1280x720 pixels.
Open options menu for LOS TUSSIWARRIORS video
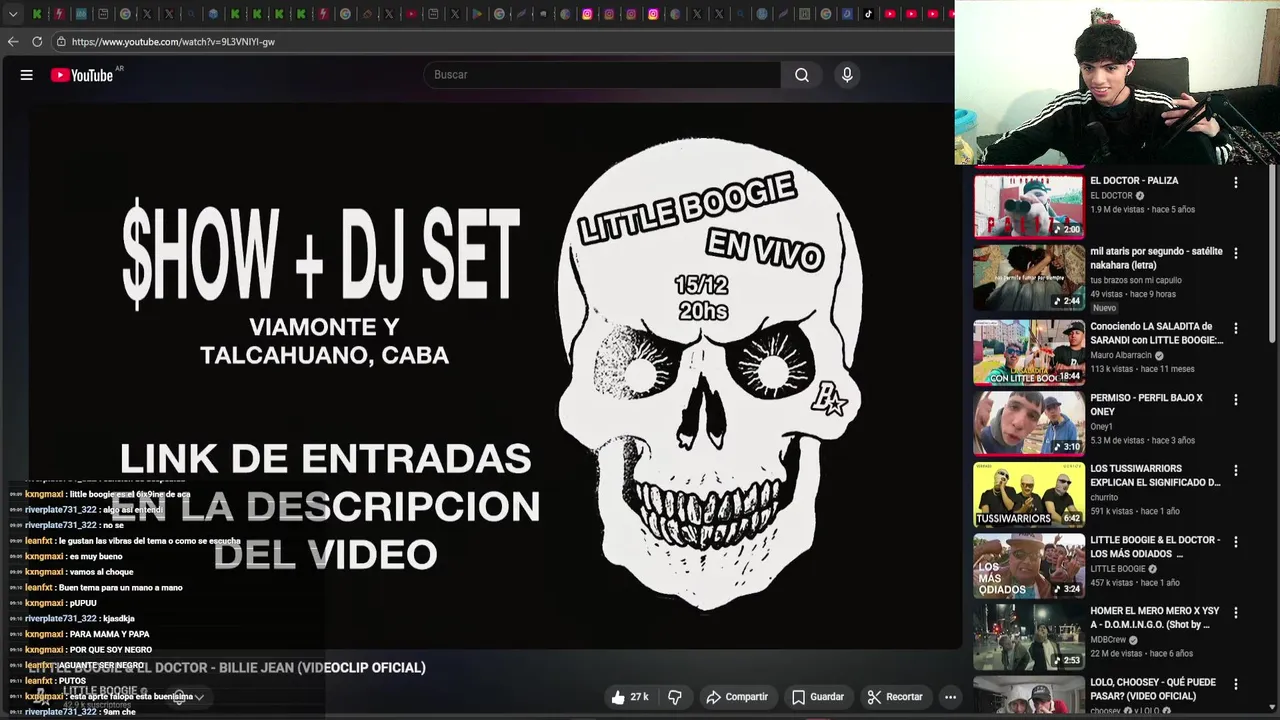click(1236, 471)
